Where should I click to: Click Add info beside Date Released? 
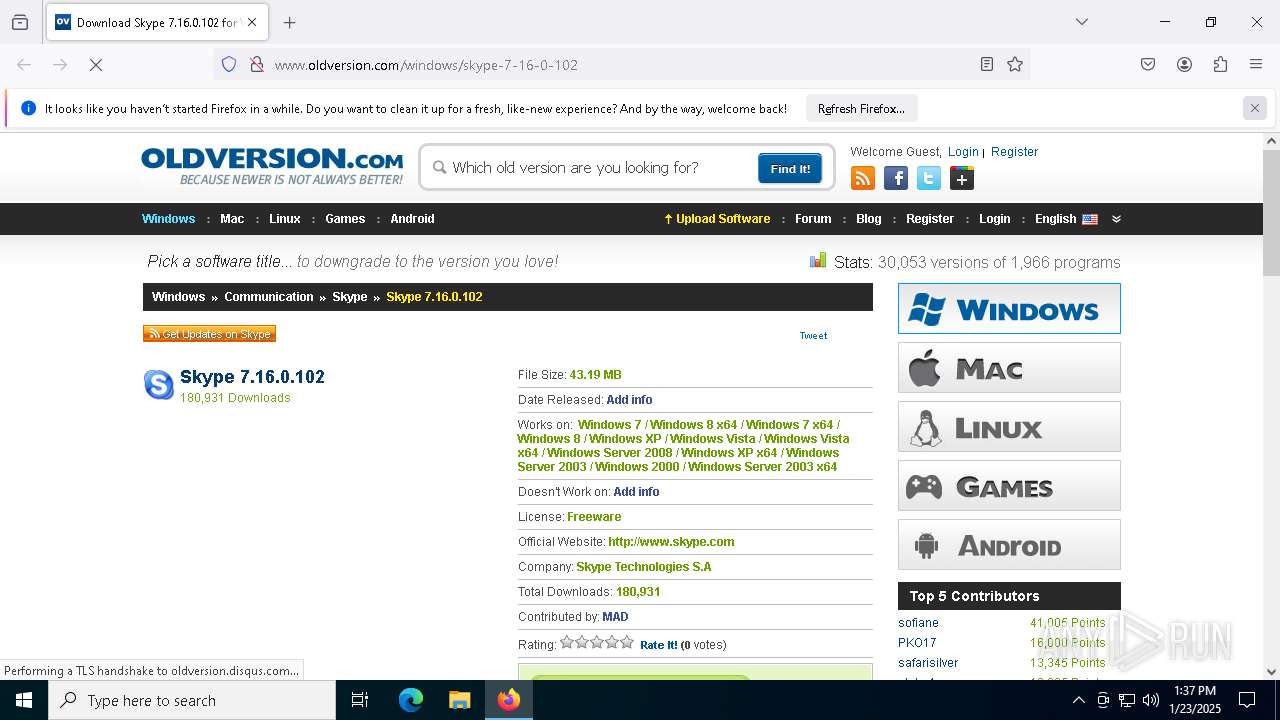coord(629,400)
